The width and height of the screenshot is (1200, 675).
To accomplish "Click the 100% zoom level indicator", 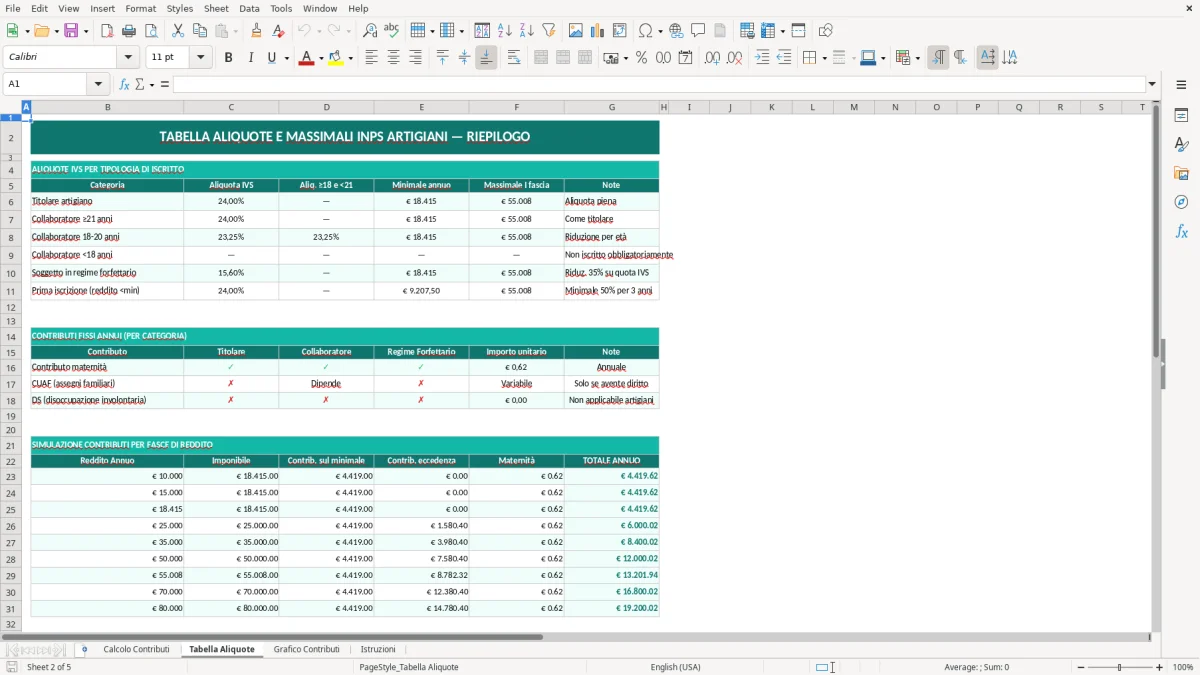I will pos(1183,667).
